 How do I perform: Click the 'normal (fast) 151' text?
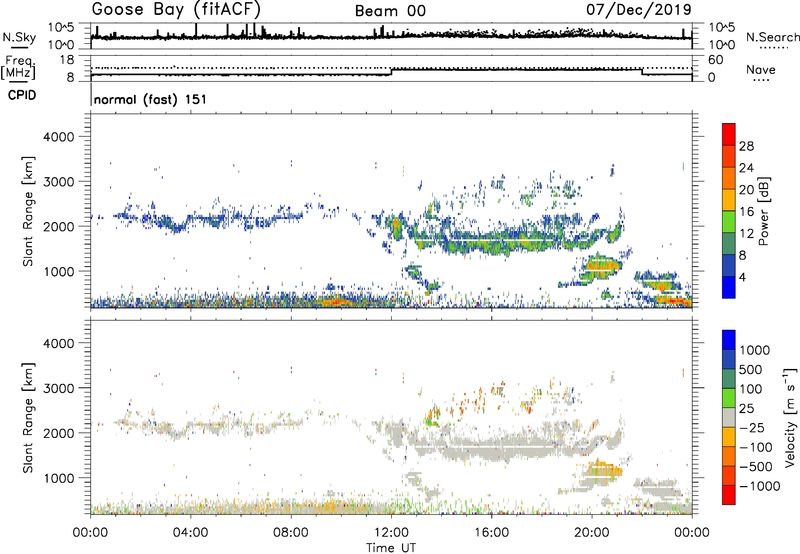coord(151,99)
